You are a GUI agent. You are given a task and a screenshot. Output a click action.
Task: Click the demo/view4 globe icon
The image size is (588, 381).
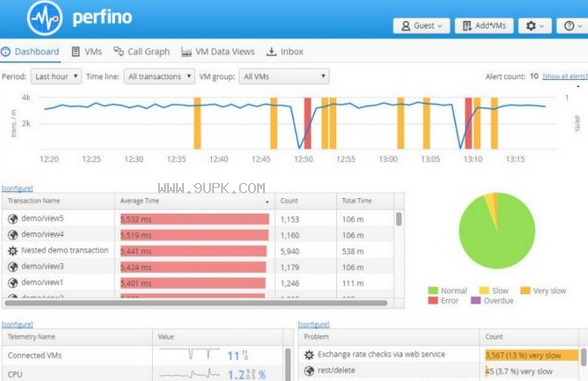coord(13,235)
